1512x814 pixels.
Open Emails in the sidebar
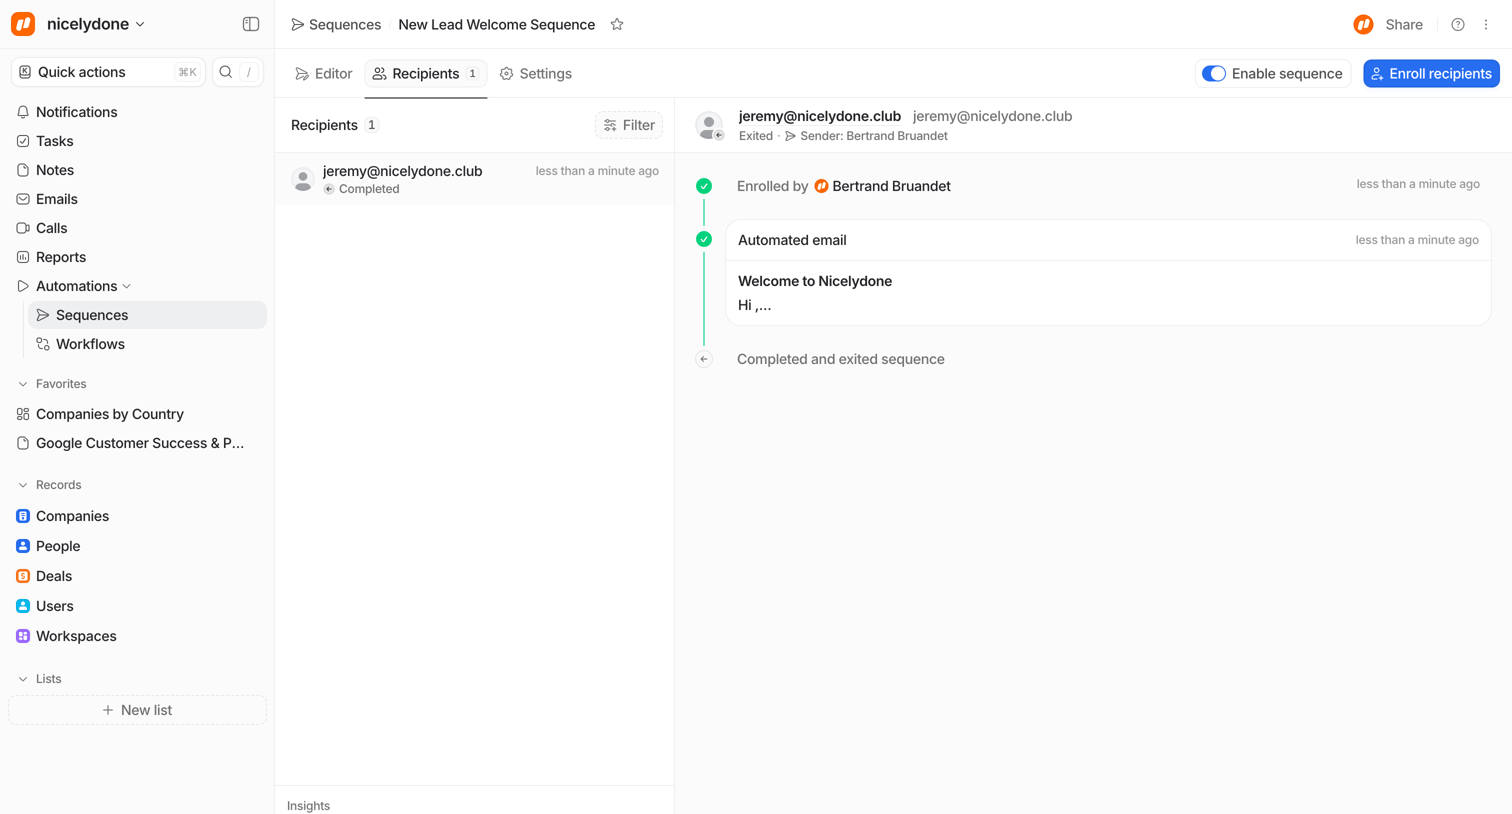click(138, 199)
